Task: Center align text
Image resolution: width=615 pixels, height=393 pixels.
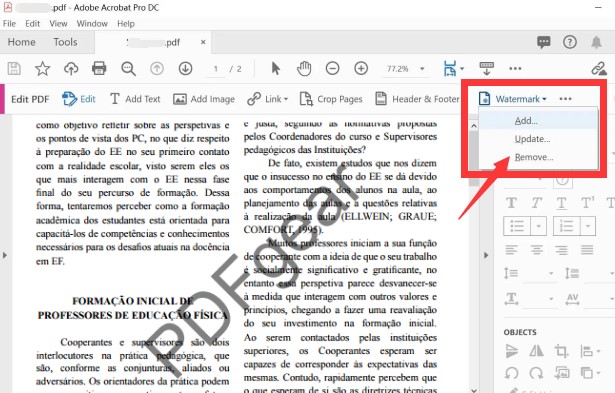Action: pyautogui.click(x=537, y=249)
